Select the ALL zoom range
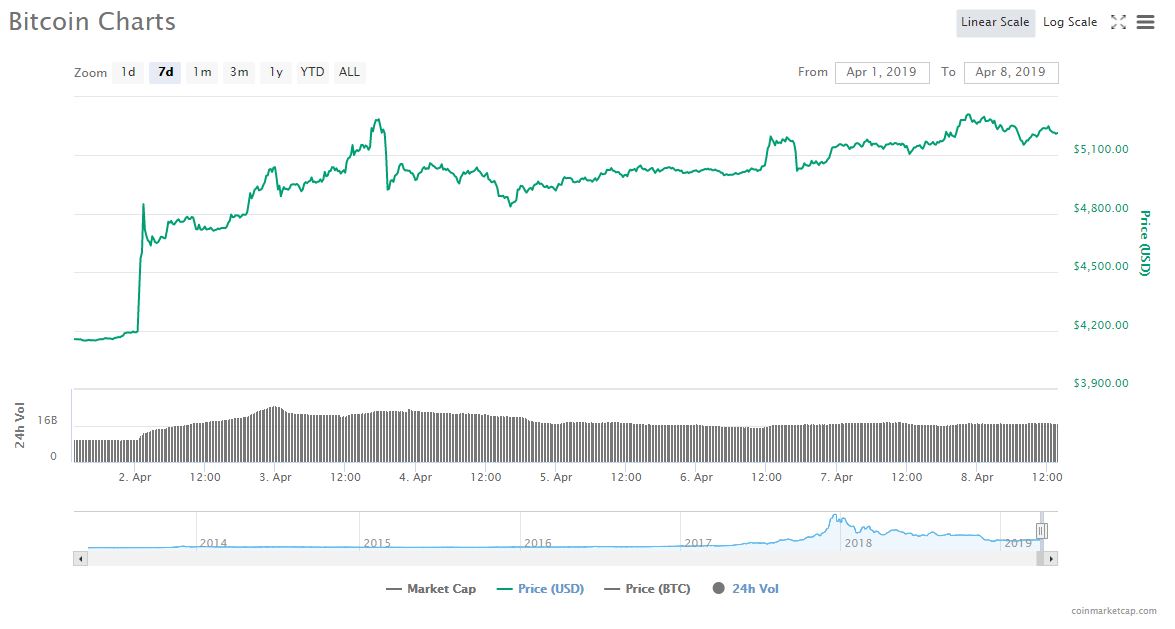The height and width of the screenshot is (629, 1175). pyautogui.click(x=349, y=72)
